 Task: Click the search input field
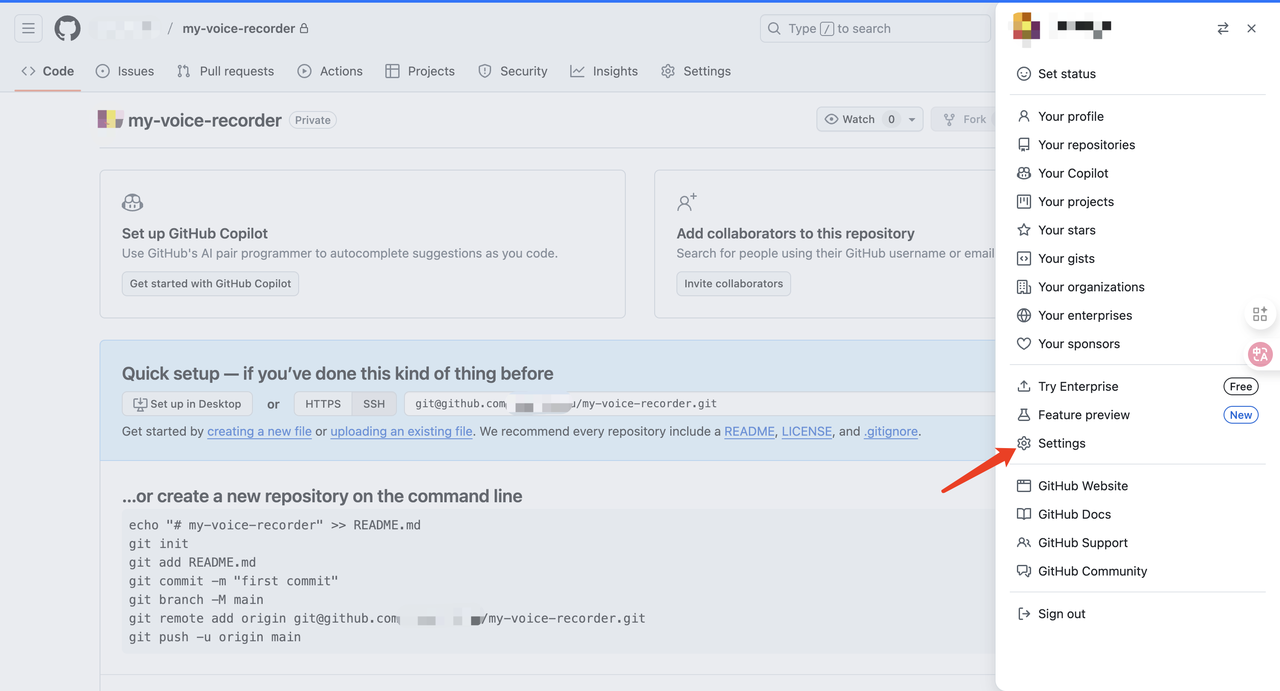(875, 29)
